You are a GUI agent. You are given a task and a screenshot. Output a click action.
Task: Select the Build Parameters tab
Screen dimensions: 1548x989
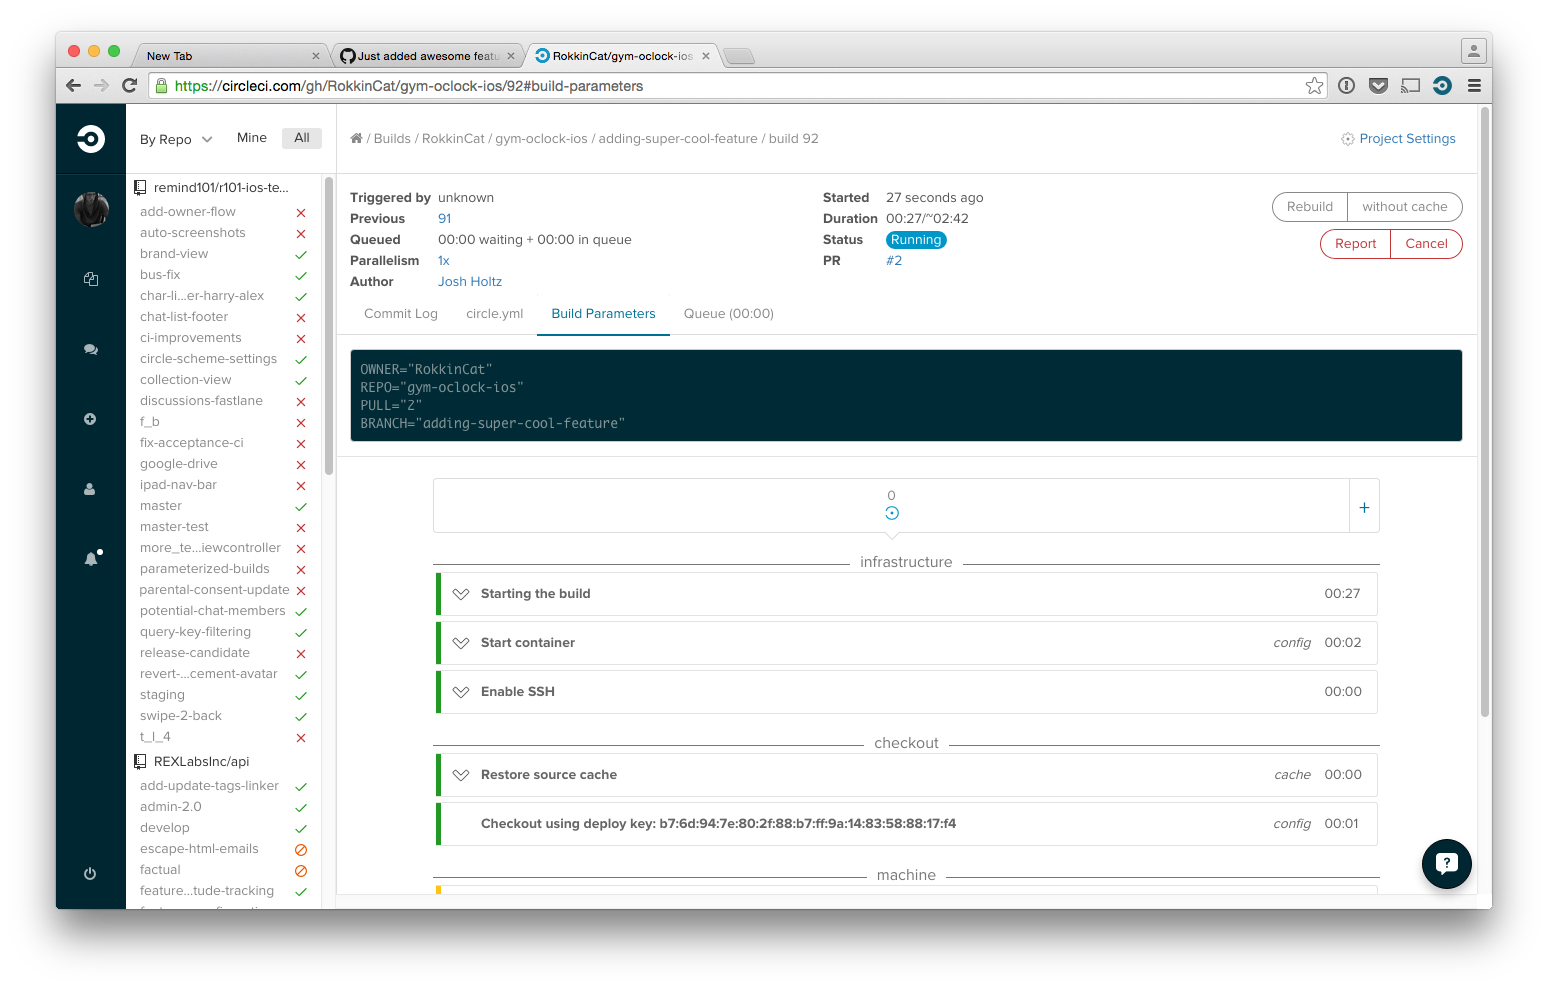[603, 314]
